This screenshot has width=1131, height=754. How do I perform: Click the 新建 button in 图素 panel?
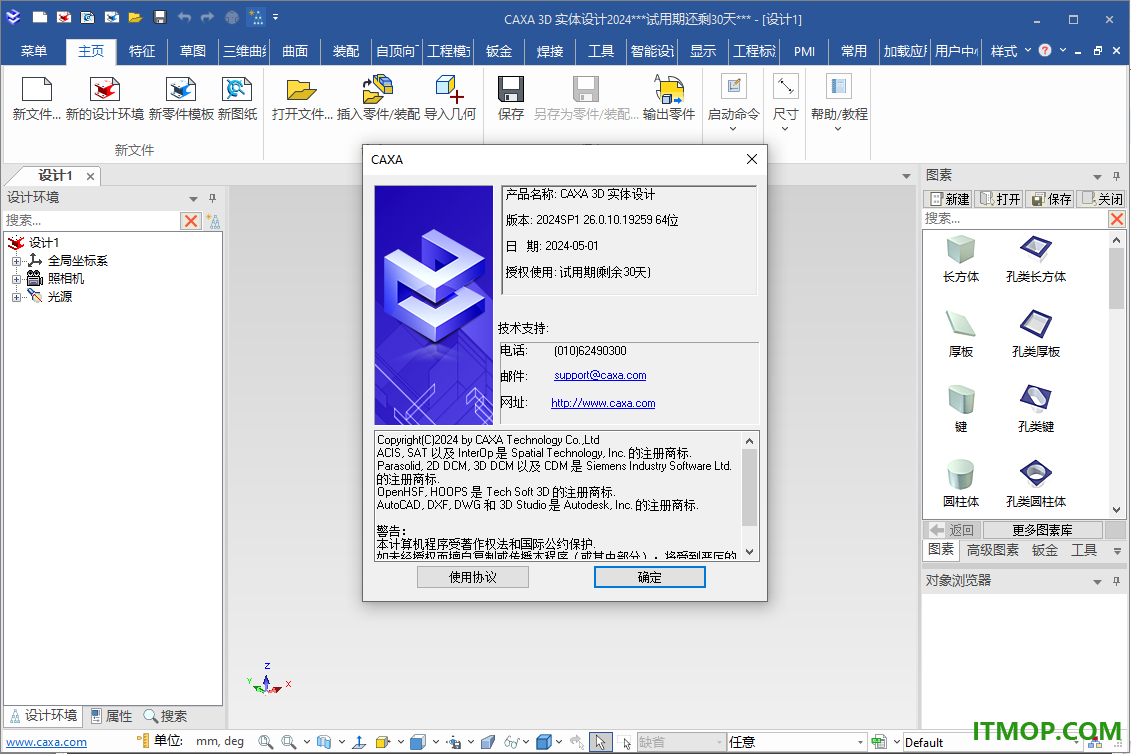pyautogui.click(x=949, y=199)
